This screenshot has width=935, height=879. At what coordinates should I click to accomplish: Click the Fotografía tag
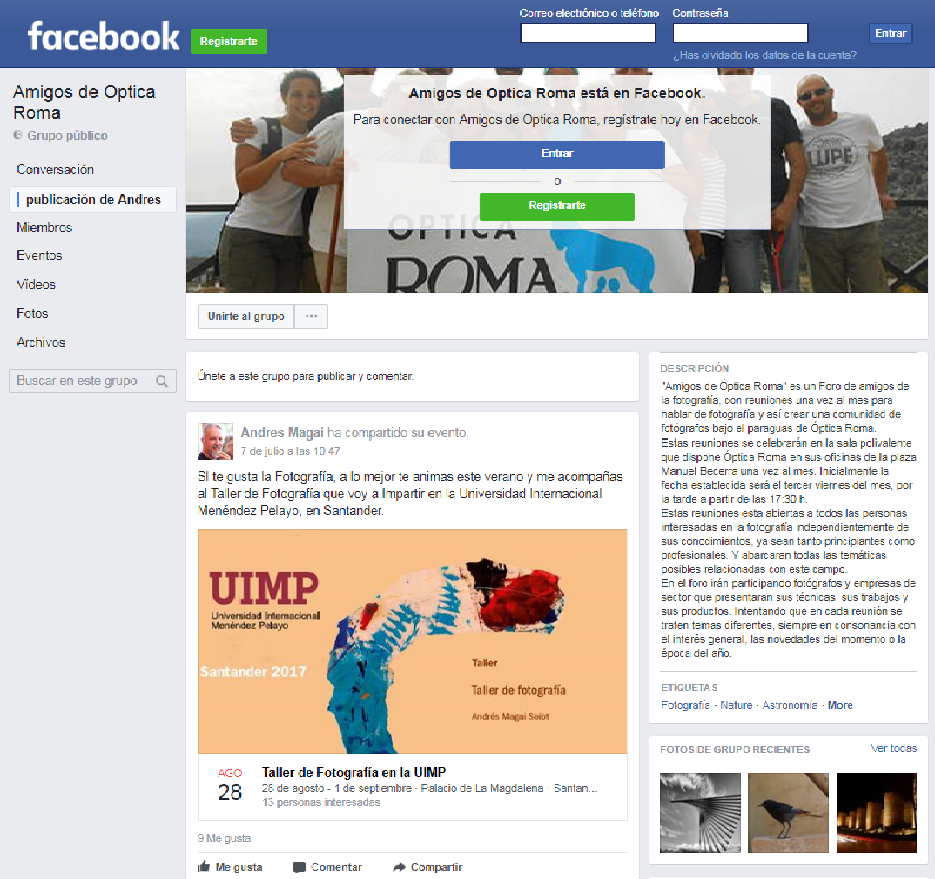click(685, 705)
